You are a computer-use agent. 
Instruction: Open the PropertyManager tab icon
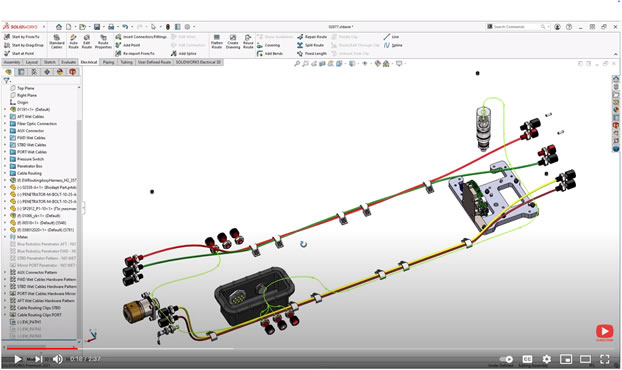(x=21, y=72)
